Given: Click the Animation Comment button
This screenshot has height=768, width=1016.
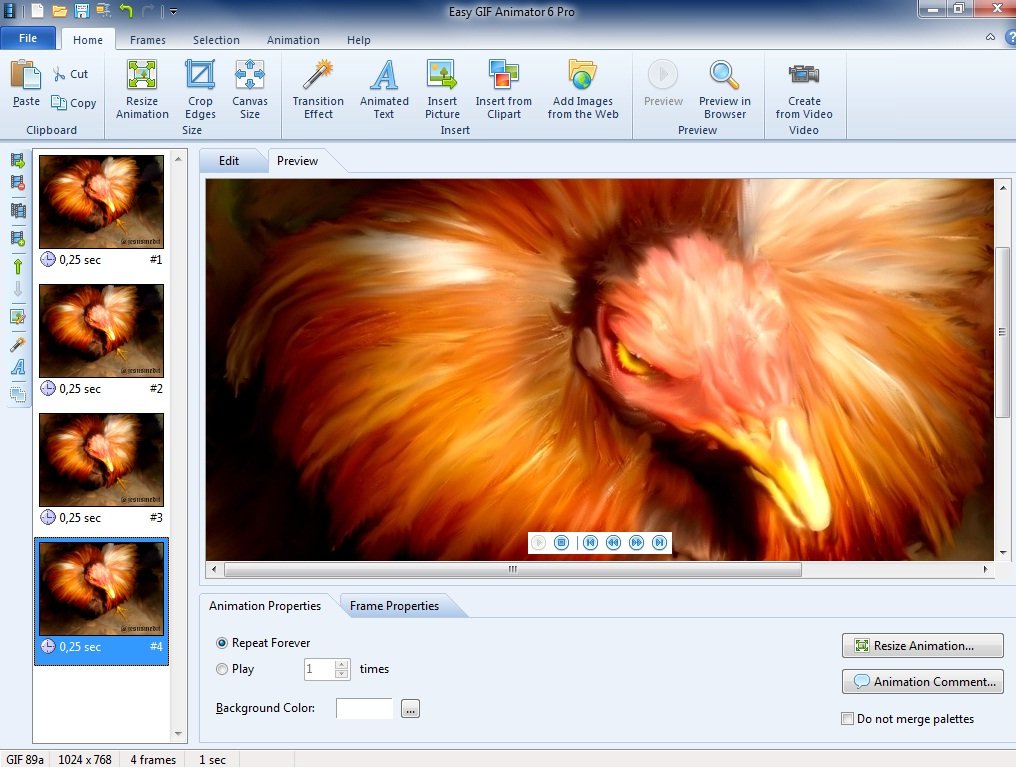Looking at the screenshot, I should click(923, 682).
